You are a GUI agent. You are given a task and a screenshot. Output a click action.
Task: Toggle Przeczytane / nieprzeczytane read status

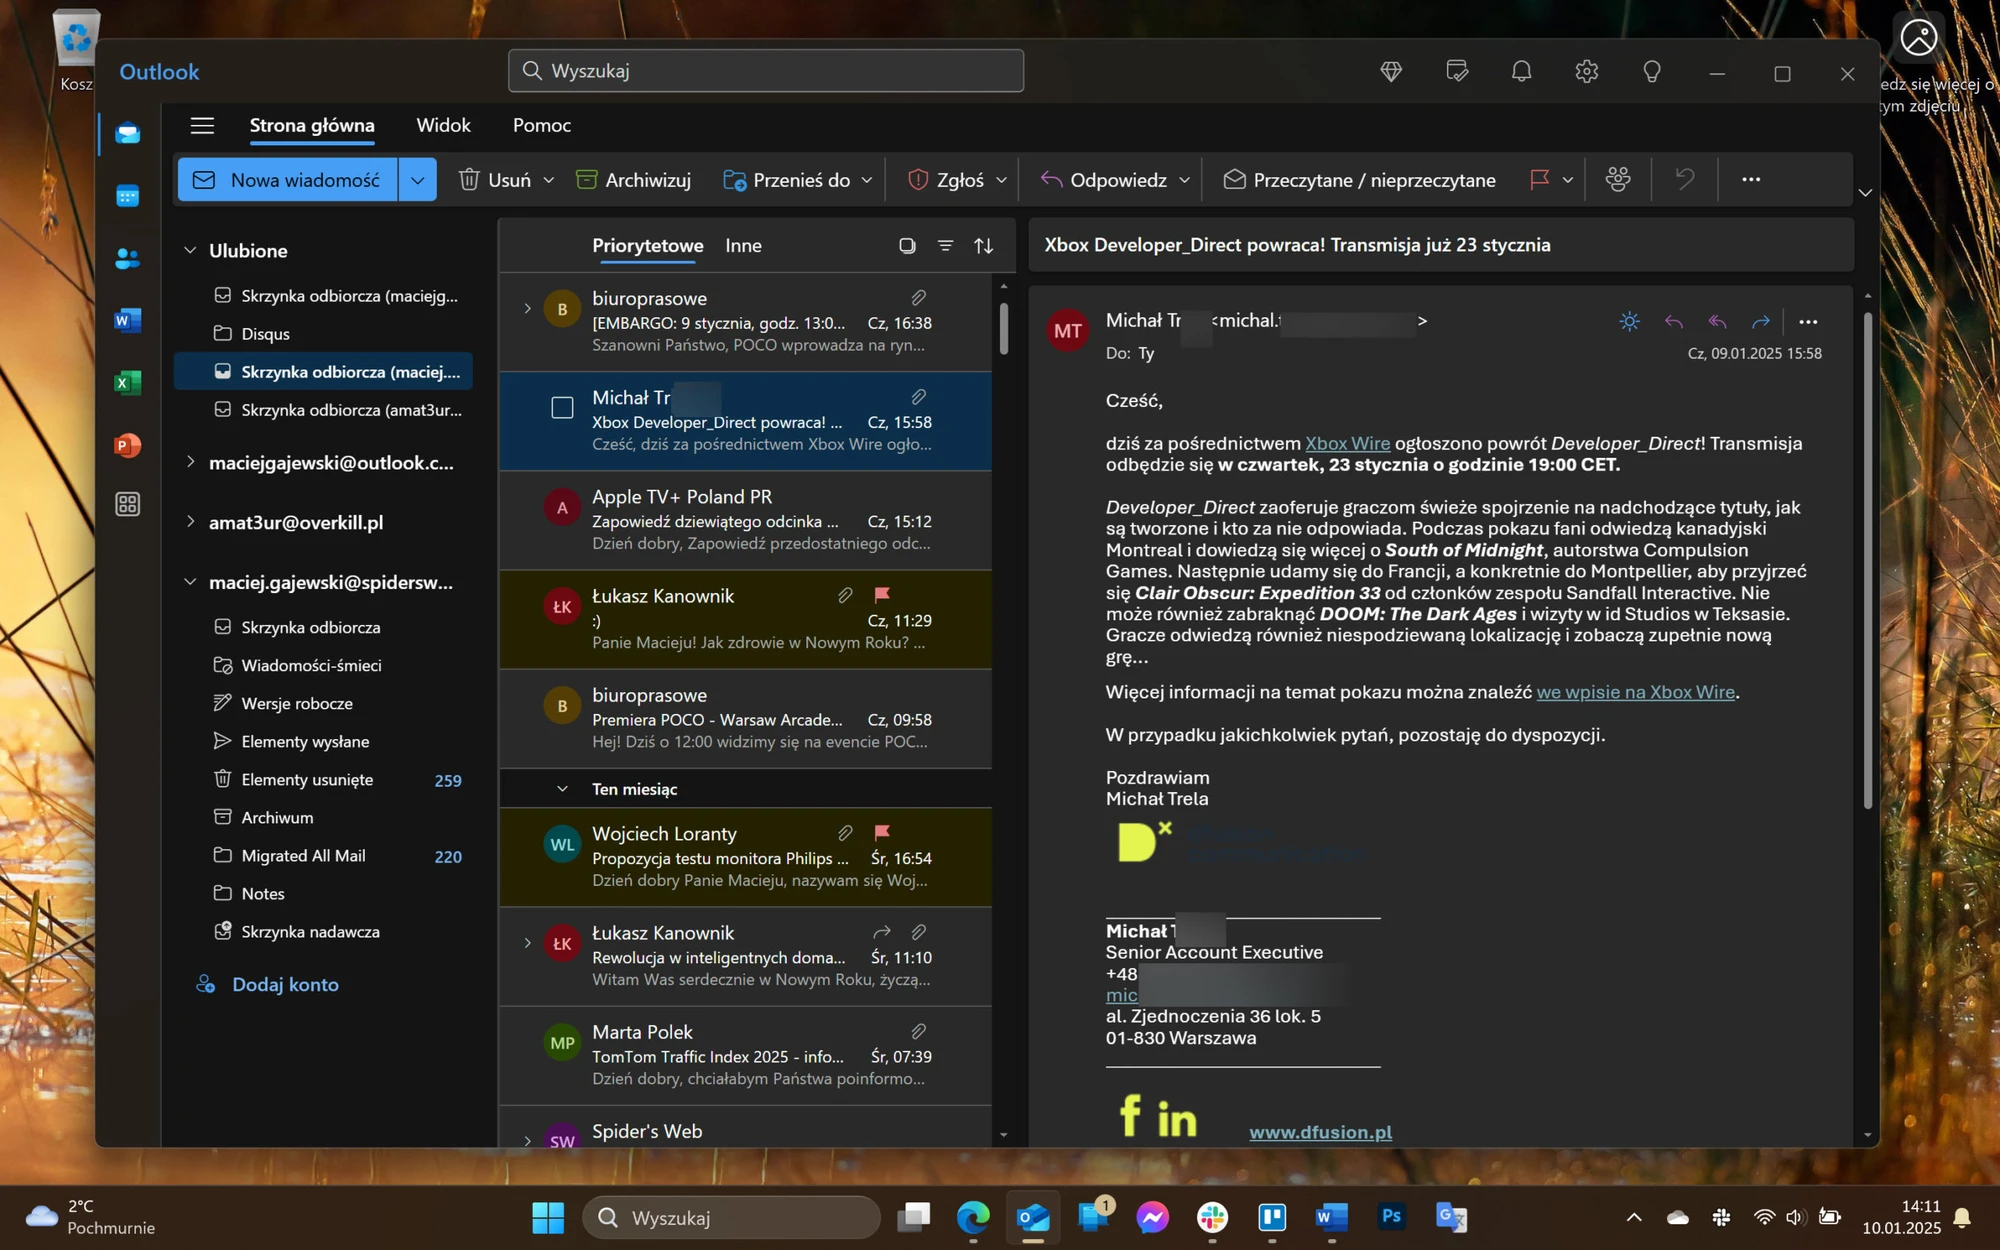point(1360,180)
